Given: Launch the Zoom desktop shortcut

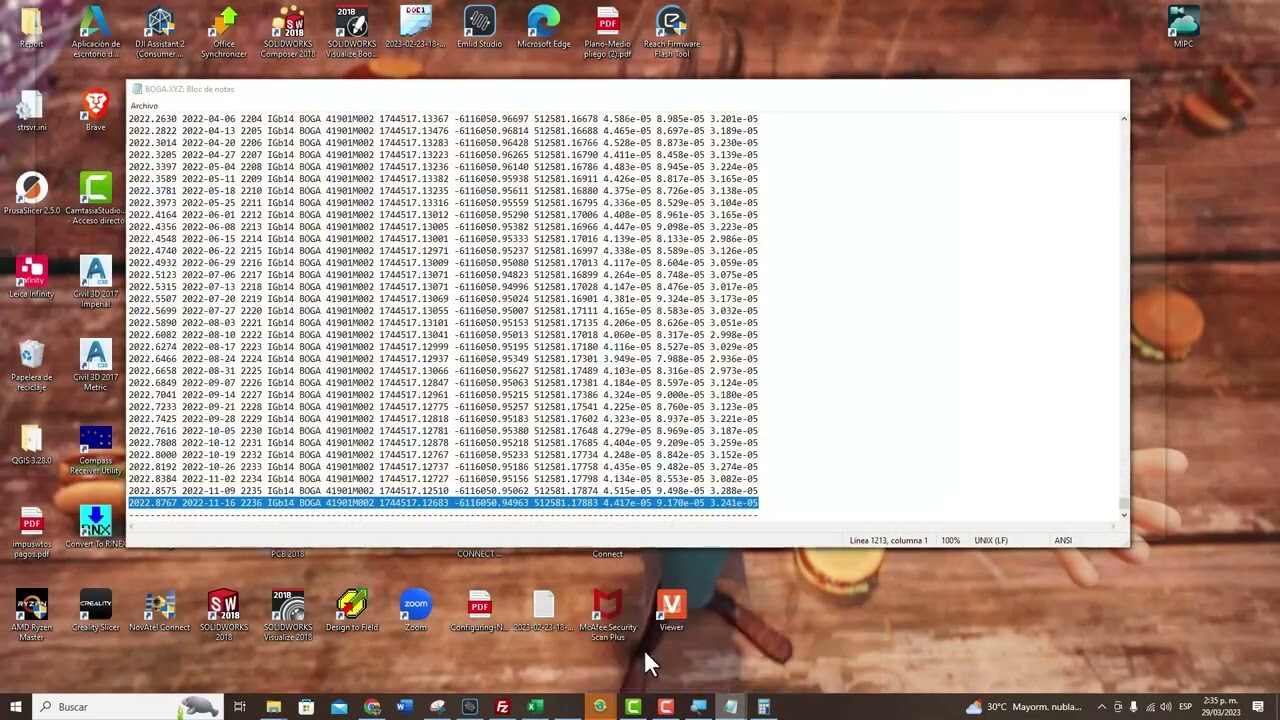Looking at the screenshot, I should (415, 611).
